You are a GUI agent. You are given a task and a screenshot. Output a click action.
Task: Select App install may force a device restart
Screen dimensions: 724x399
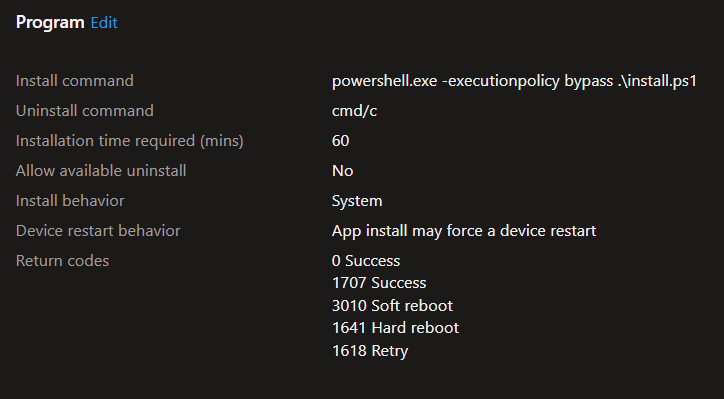[x=464, y=231]
